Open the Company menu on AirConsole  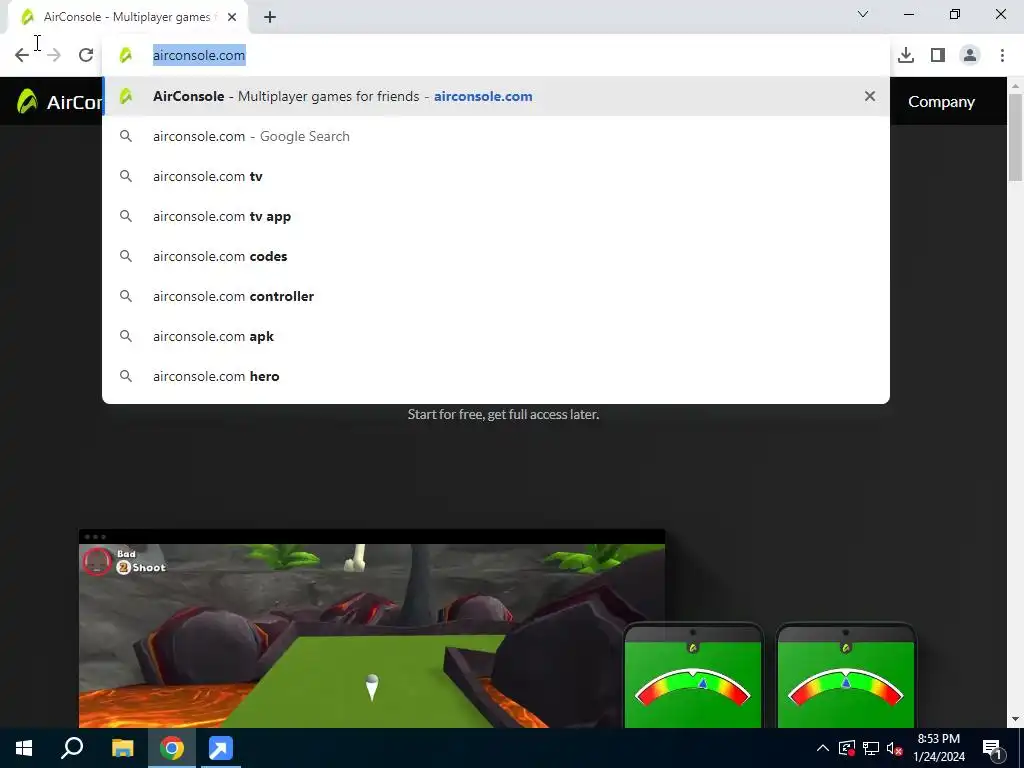tap(941, 102)
